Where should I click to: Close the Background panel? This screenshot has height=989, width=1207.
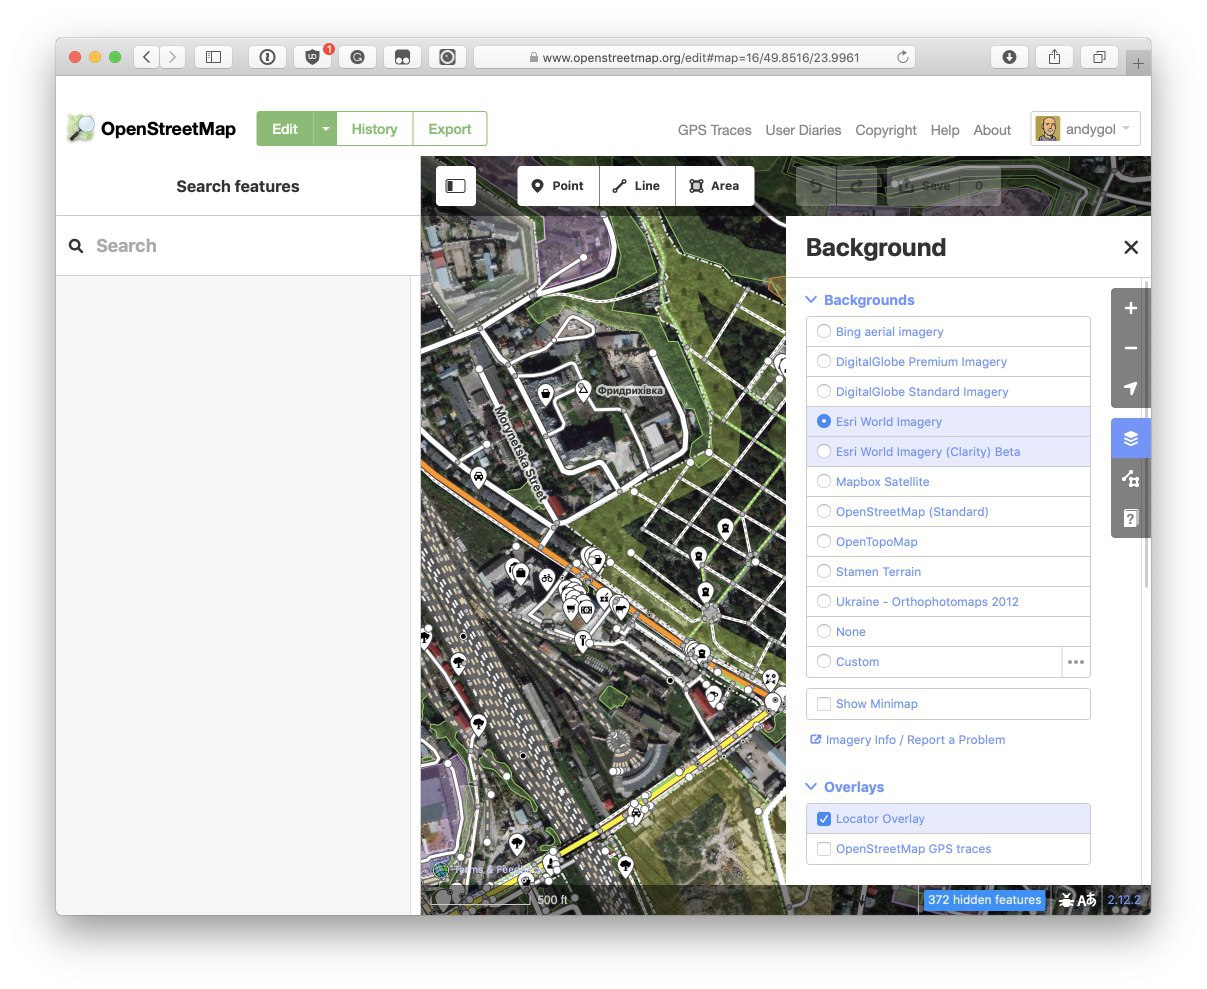pos(1131,247)
